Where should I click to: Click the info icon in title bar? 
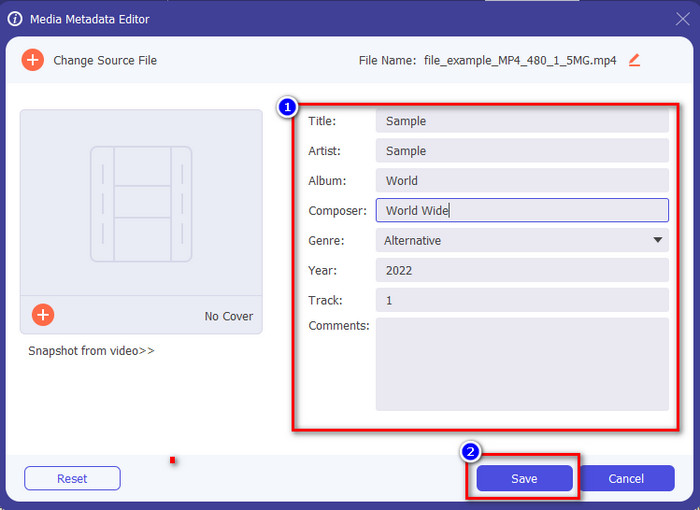[15, 19]
